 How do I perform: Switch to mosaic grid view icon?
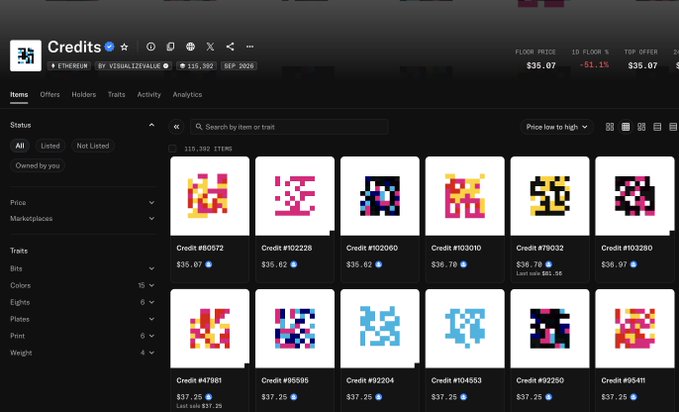tap(641, 127)
